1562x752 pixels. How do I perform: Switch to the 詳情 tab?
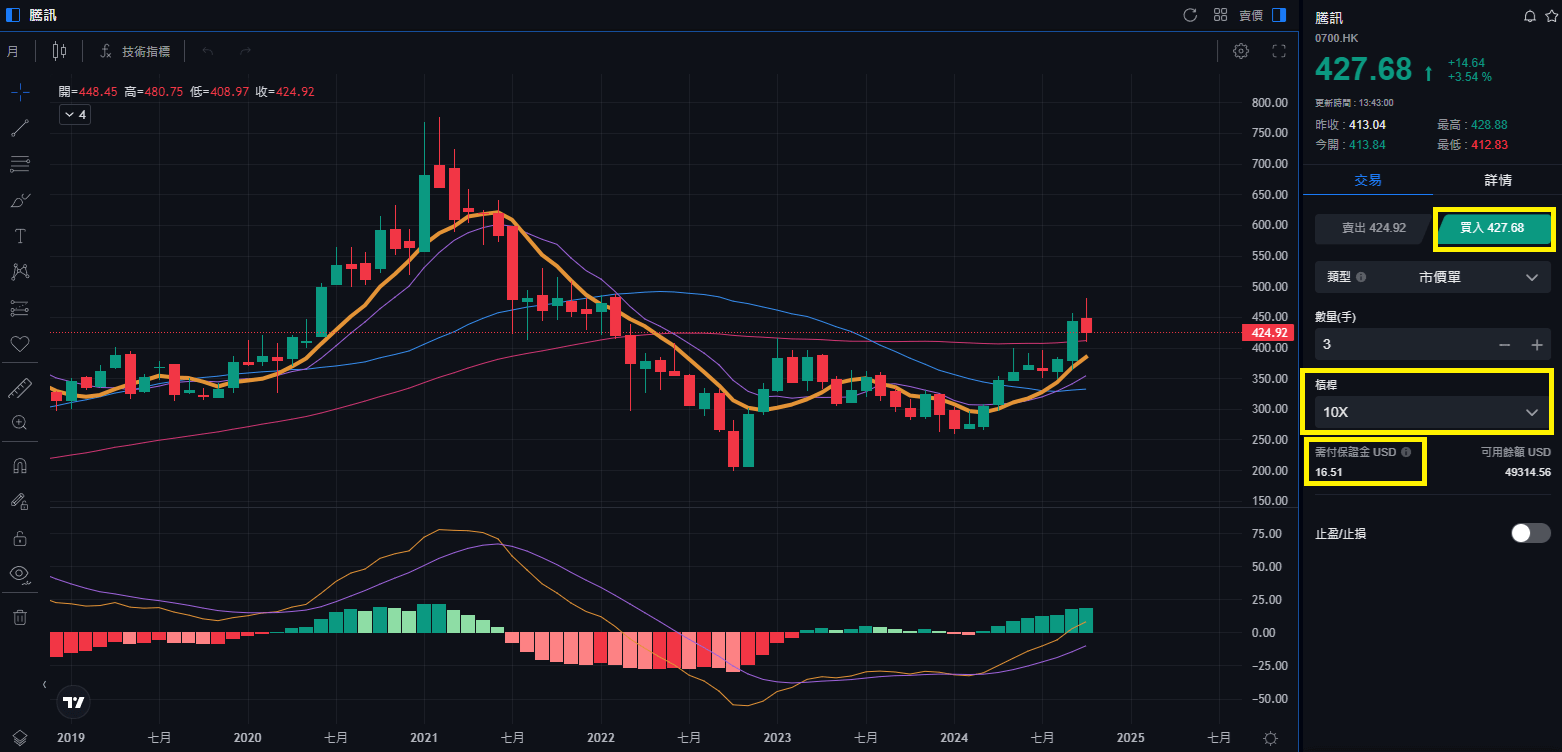click(1497, 180)
